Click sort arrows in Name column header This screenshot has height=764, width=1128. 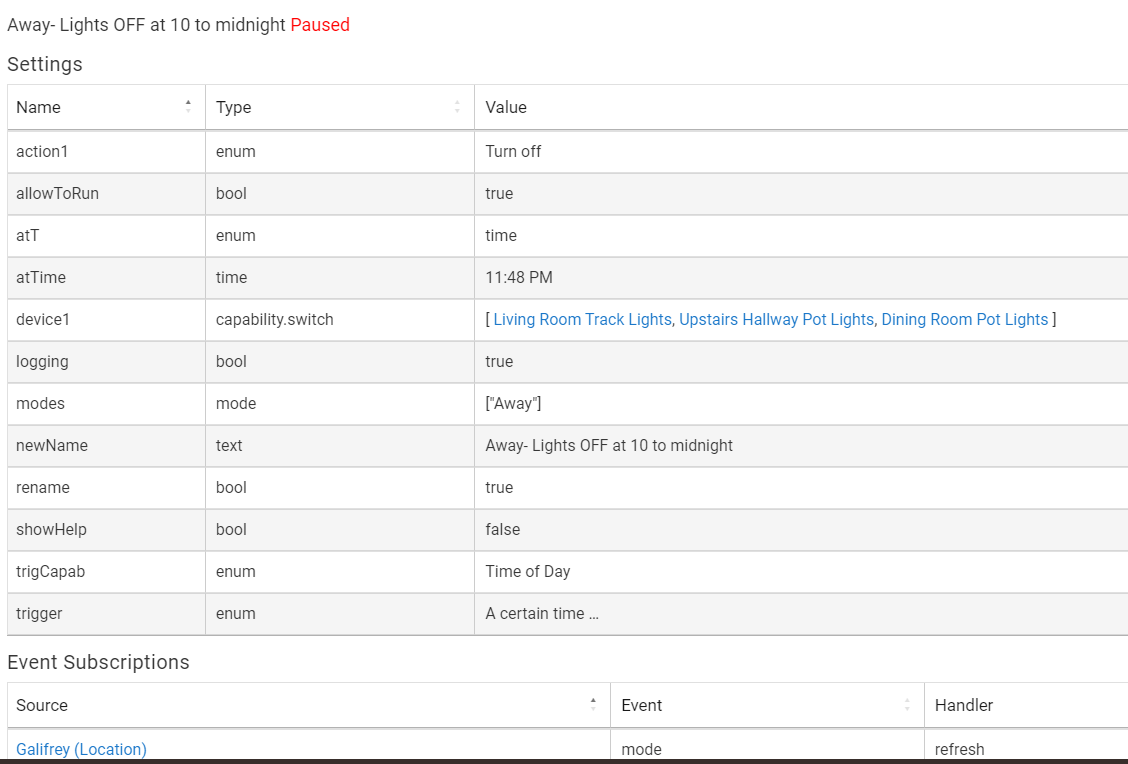click(x=188, y=106)
